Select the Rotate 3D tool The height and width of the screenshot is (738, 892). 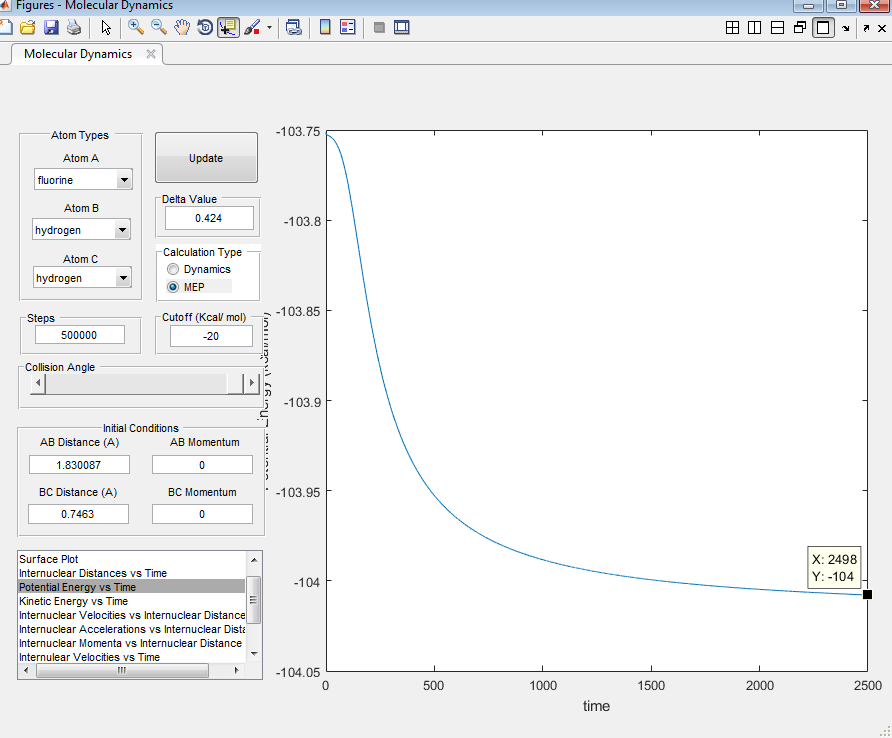tap(205, 27)
